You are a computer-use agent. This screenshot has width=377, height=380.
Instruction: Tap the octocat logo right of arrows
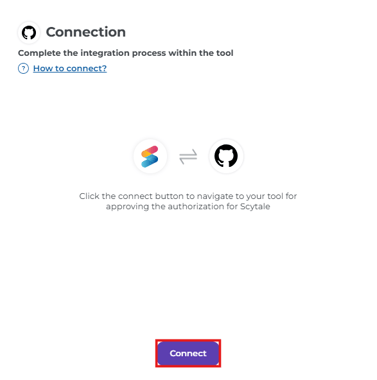226,156
